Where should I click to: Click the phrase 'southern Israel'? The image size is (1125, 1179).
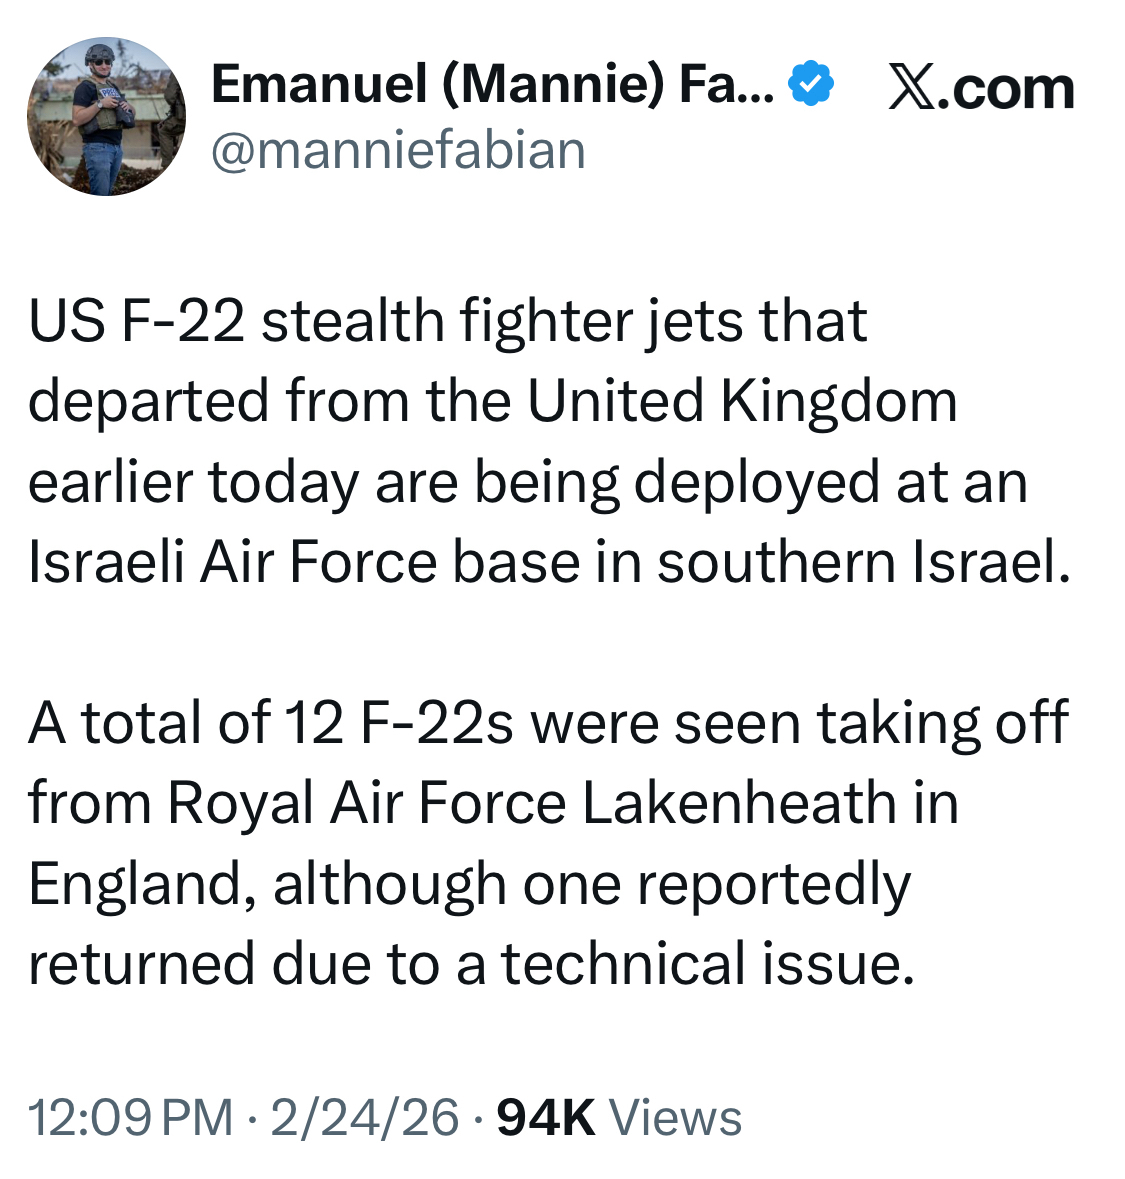tap(862, 562)
